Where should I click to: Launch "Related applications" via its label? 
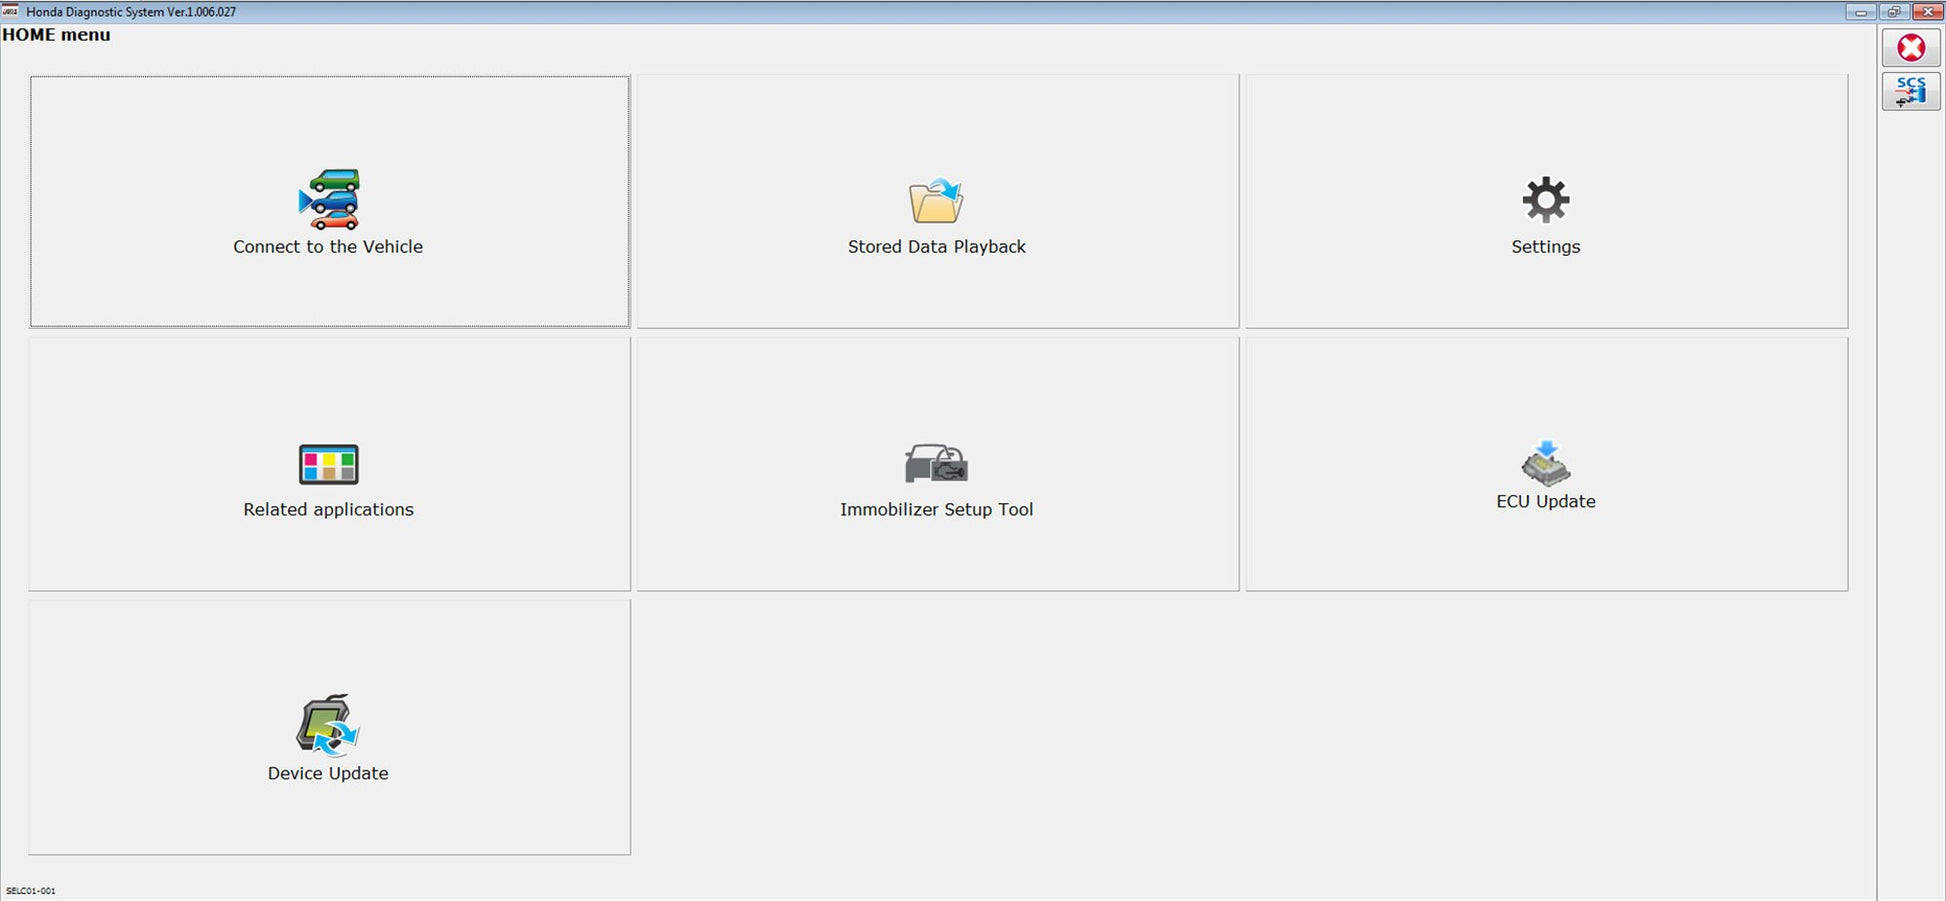(x=328, y=510)
